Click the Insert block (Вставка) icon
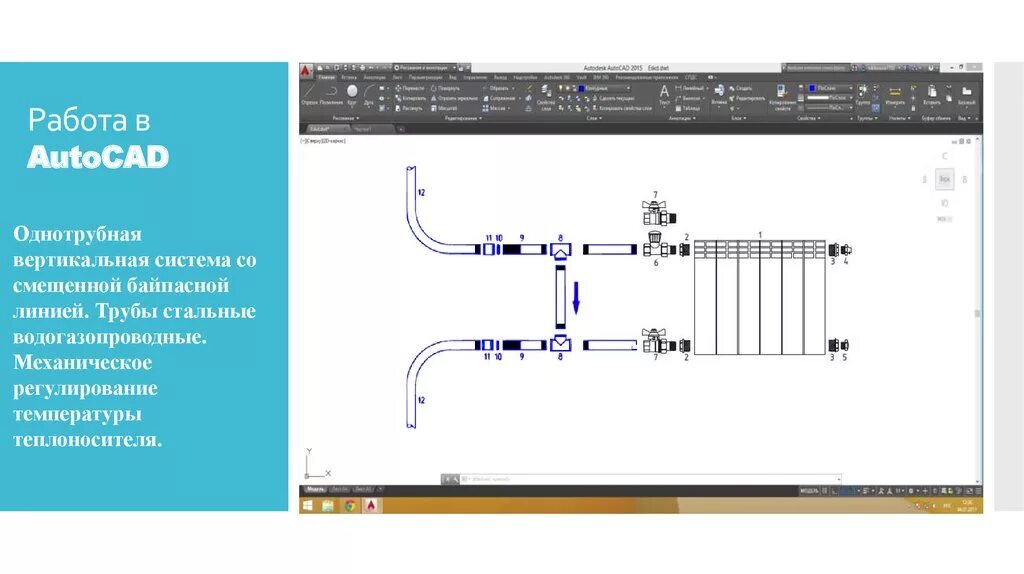Image resolution: width=1024 pixels, height=574 pixels. 719,95
